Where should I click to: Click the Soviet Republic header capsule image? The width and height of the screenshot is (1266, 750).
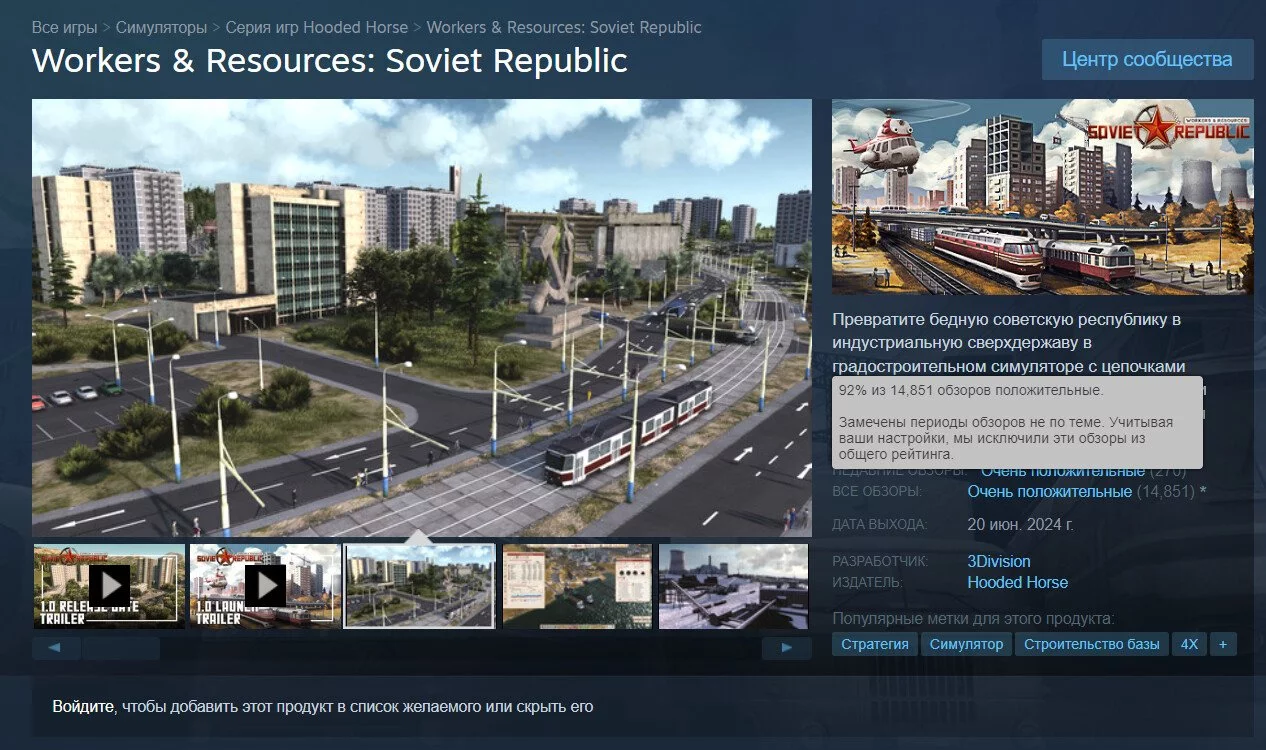coord(1042,197)
